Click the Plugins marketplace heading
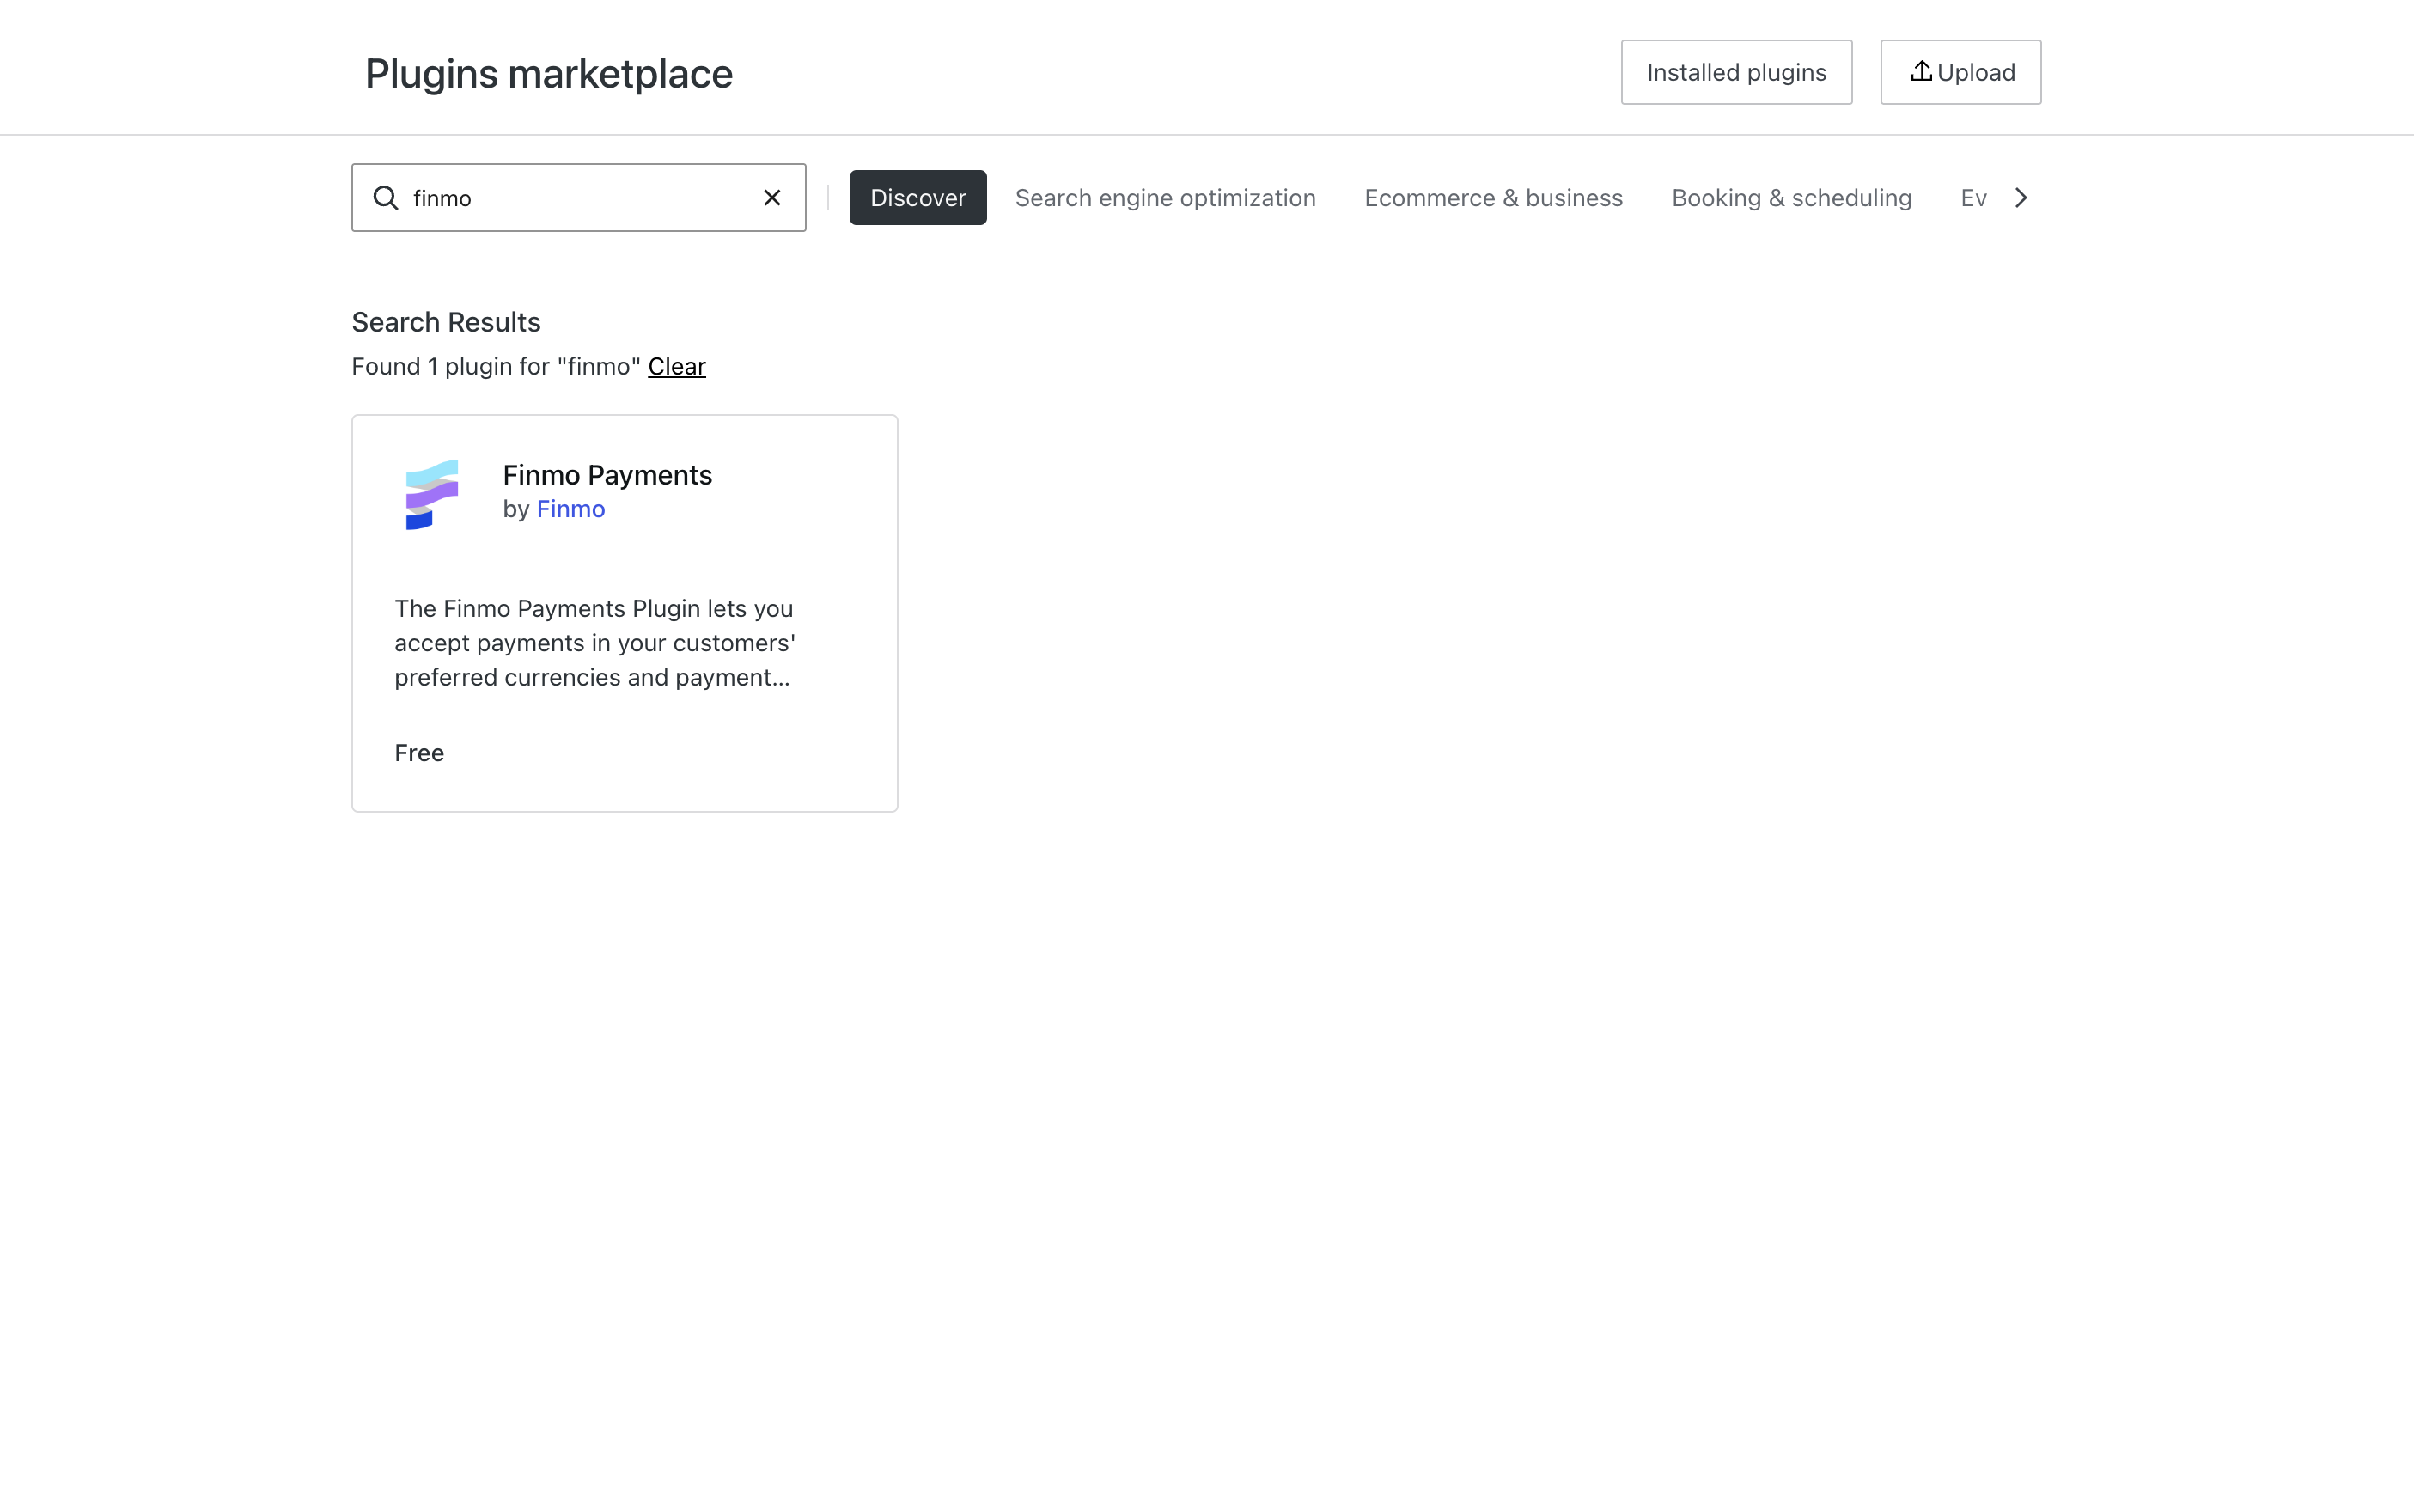Viewport: 2414px width, 1512px height. [x=548, y=74]
